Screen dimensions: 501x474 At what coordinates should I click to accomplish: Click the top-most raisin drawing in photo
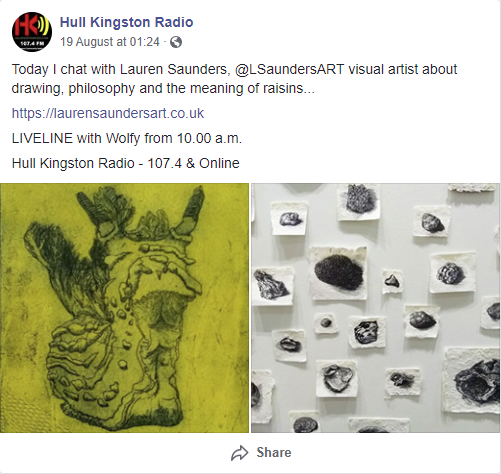[x=361, y=199]
